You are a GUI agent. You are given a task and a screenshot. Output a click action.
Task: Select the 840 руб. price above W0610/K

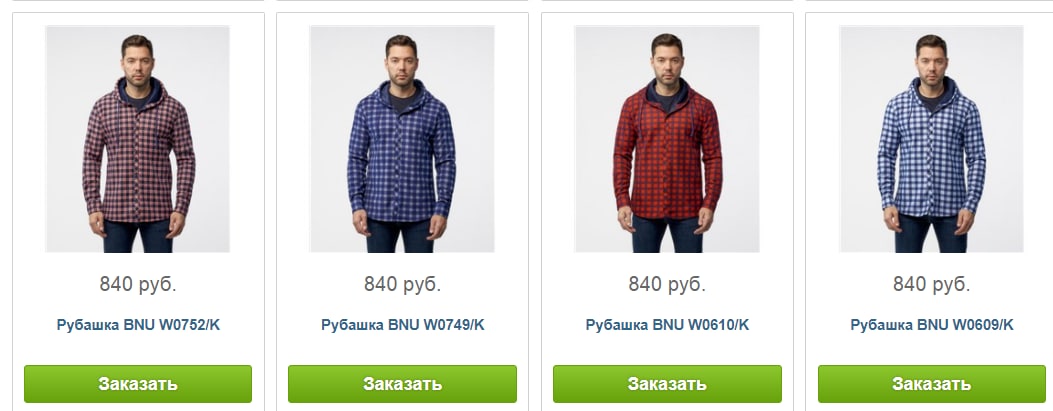(667, 285)
